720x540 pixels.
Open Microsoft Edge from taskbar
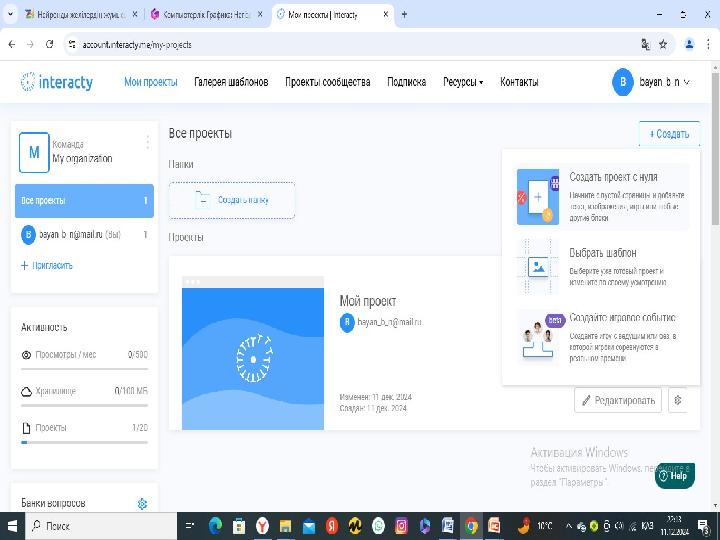click(x=215, y=526)
